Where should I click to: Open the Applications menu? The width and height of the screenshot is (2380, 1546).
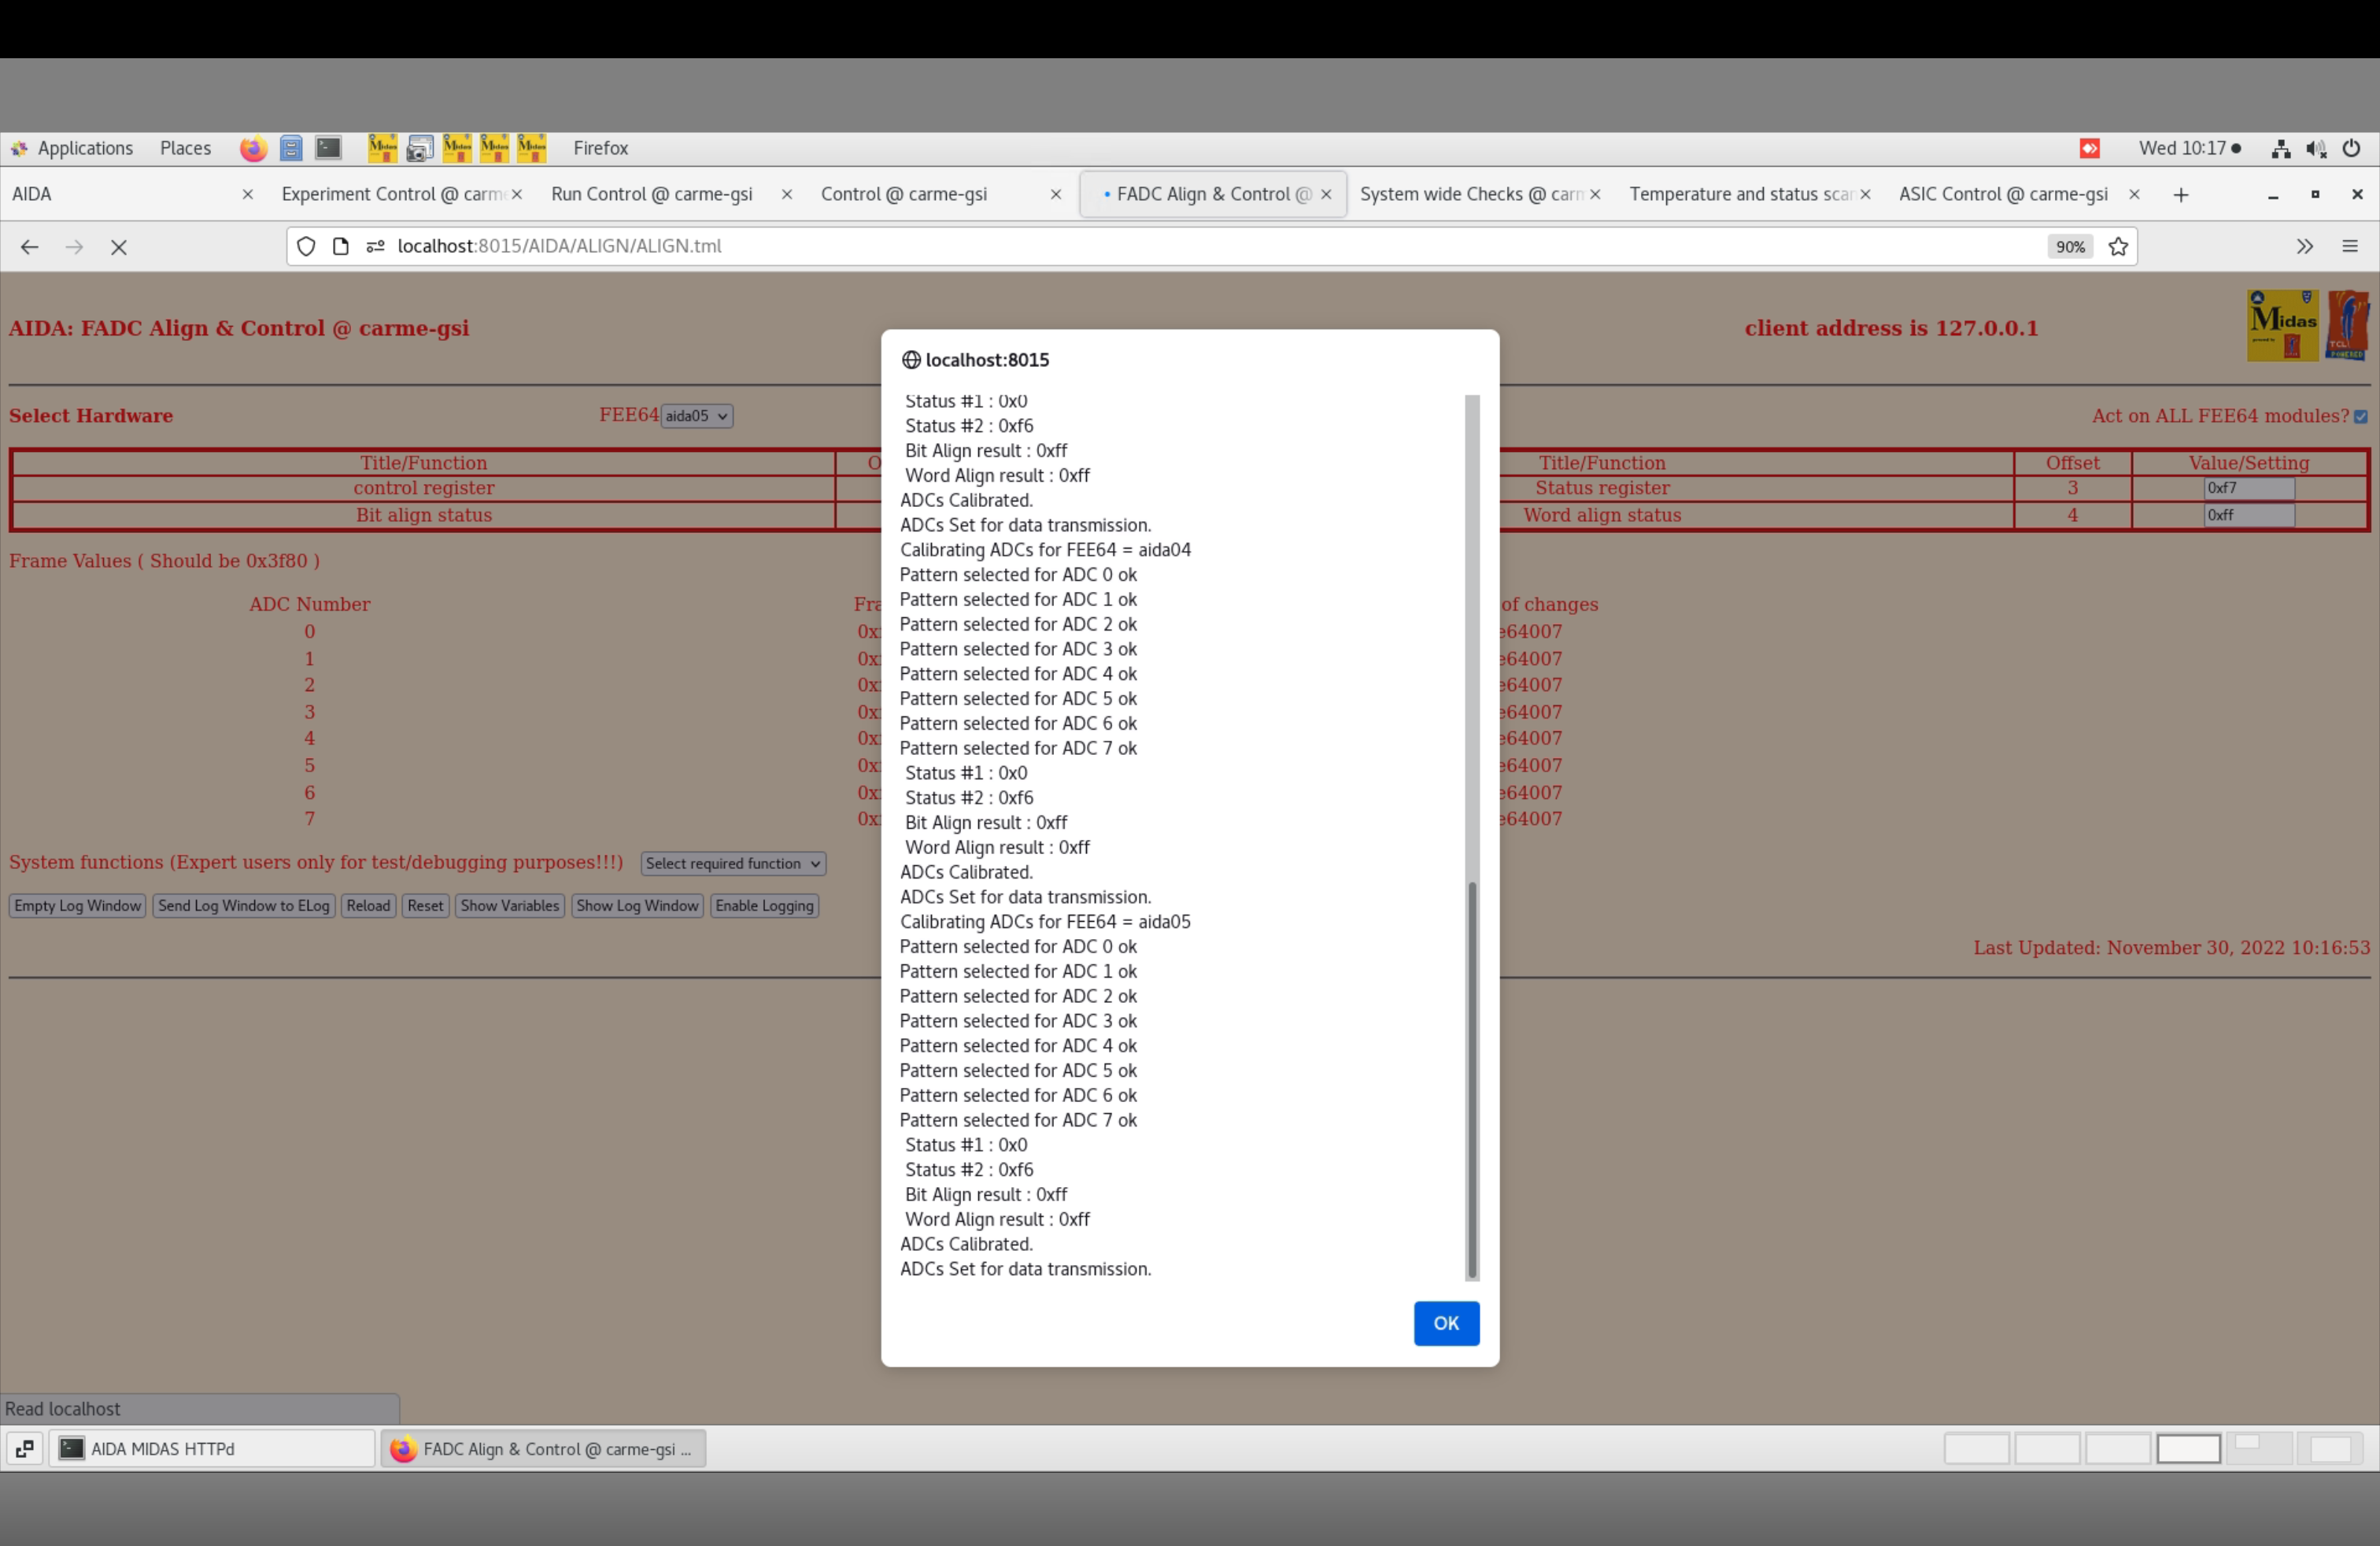pos(84,148)
